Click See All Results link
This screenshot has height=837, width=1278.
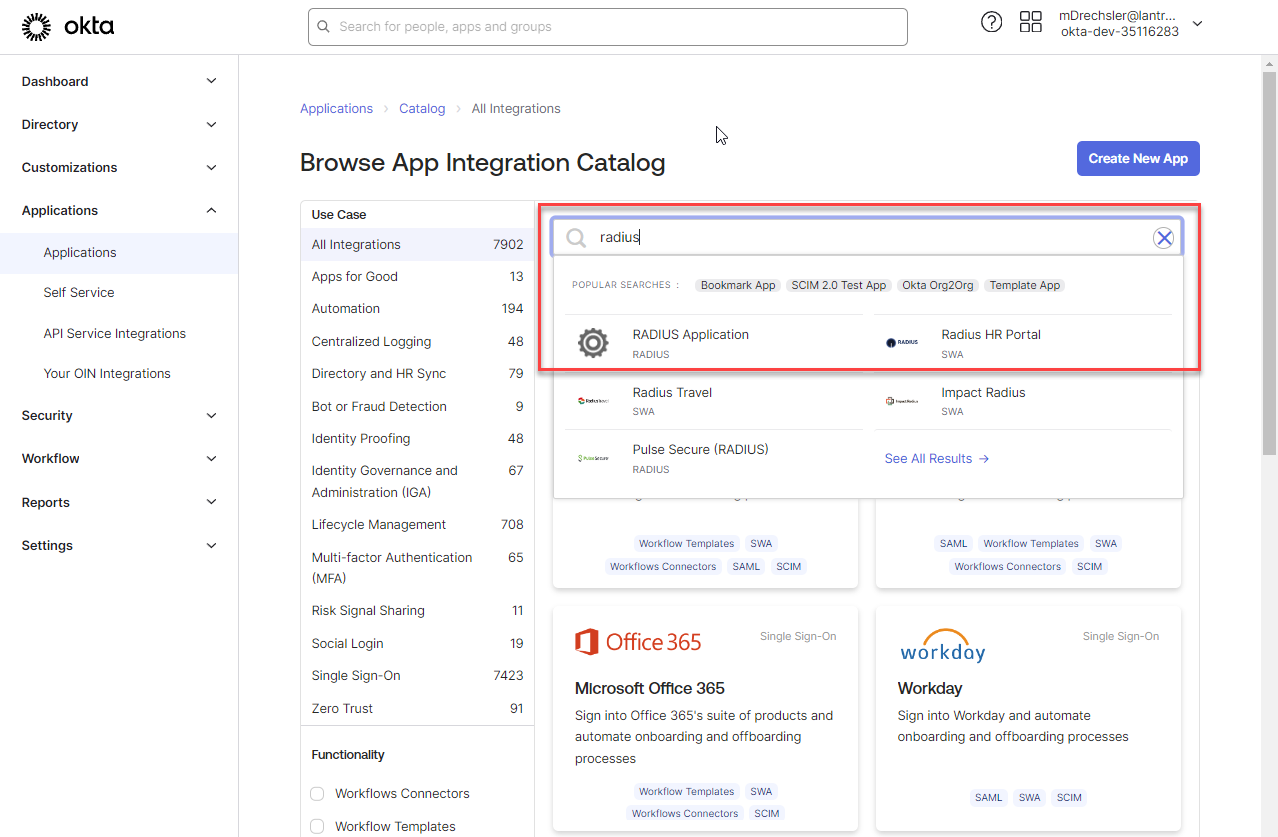937,459
